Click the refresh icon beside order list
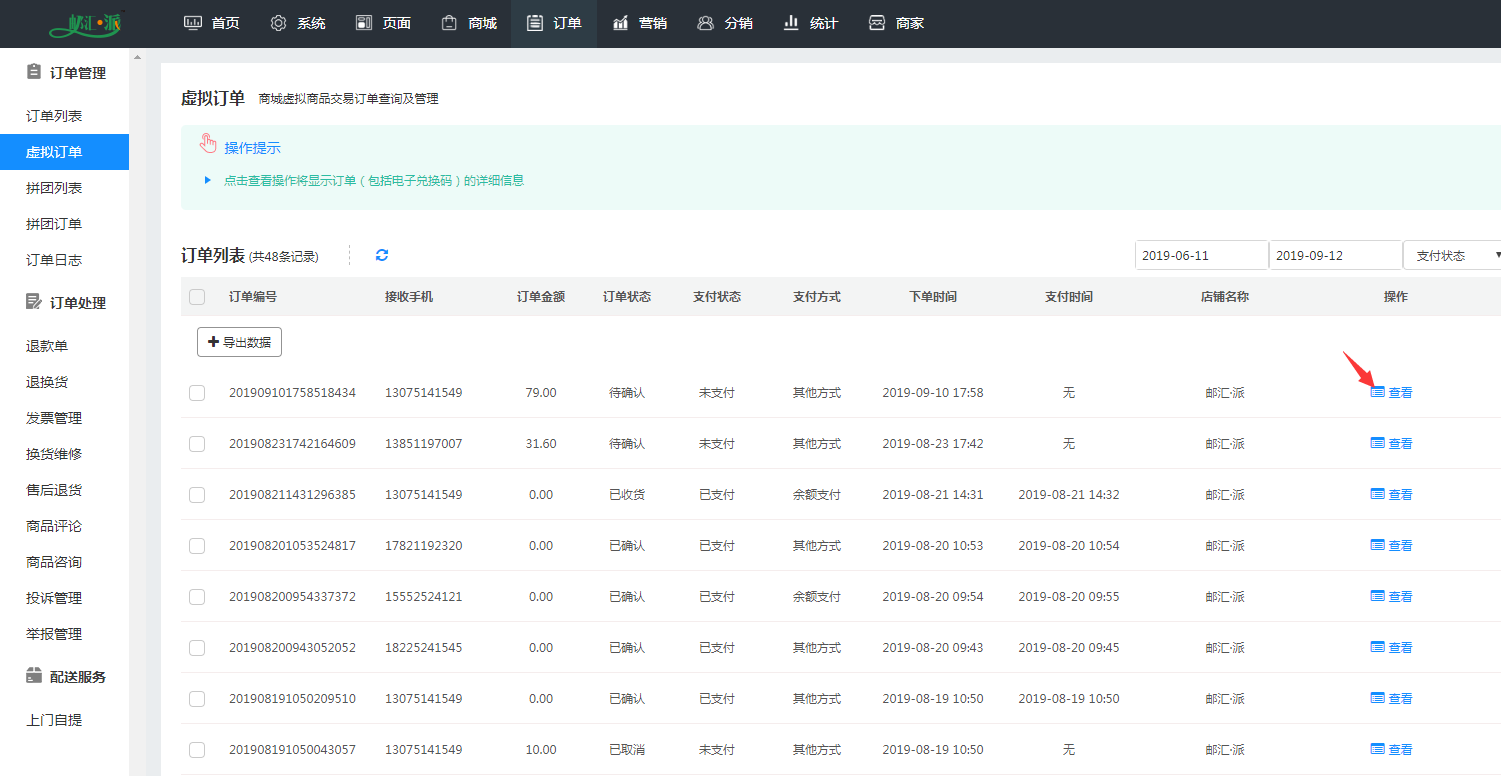Screen dimensions: 1501x776 tap(382, 255)
